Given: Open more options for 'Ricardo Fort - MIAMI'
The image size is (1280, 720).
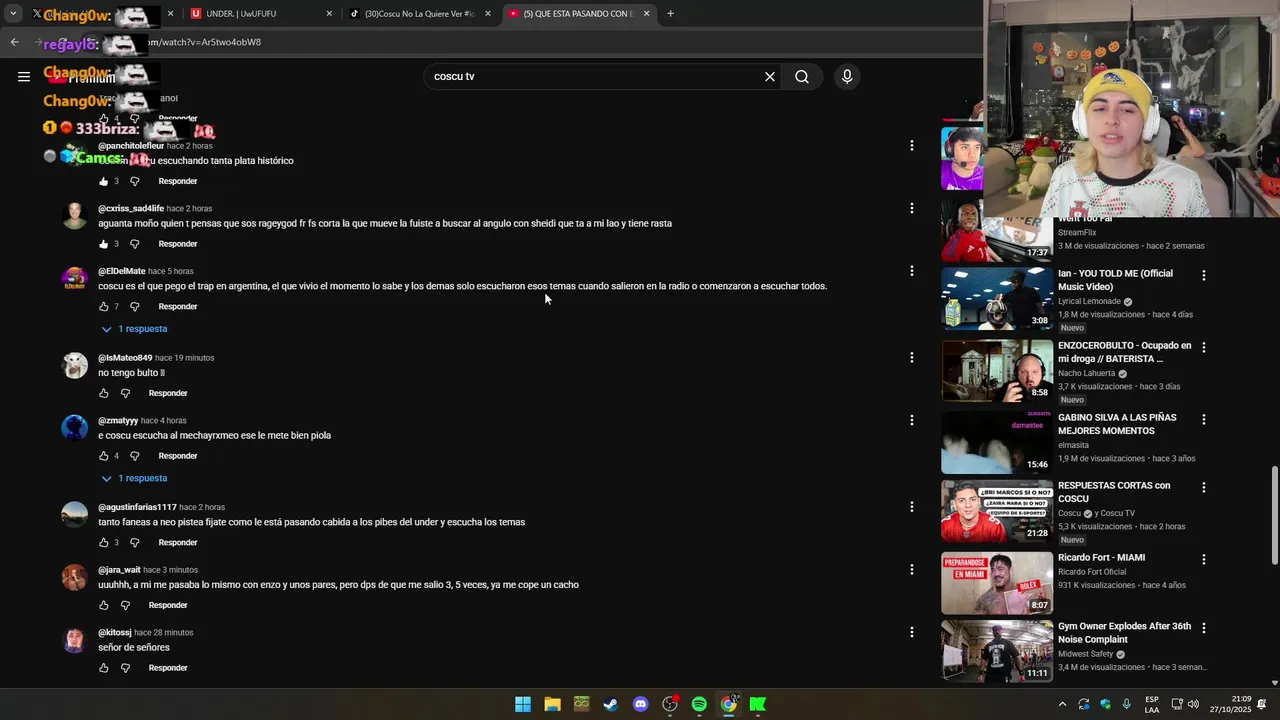Looking at the screenshot, I should coord(1203,559).
